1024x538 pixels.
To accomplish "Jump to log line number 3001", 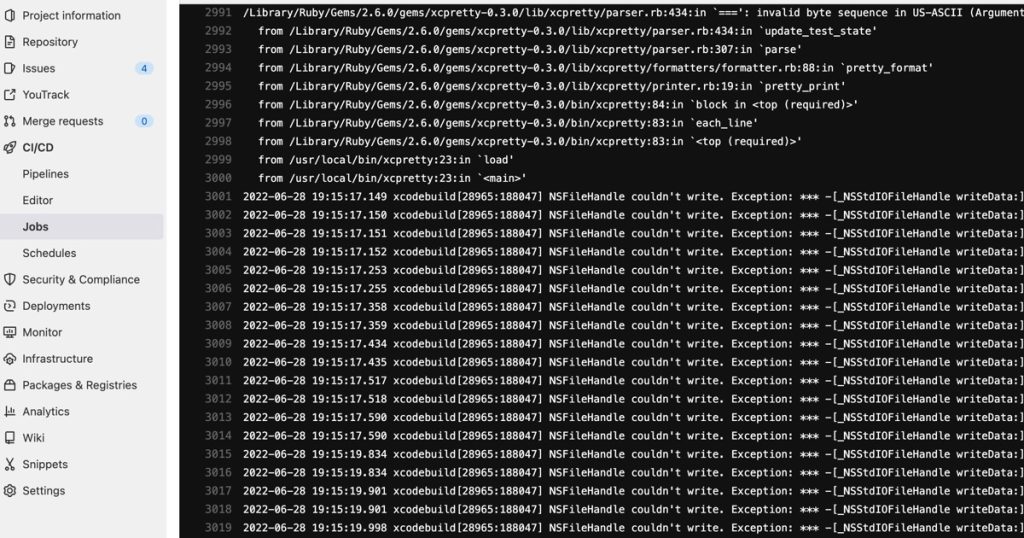I will [217, 197].
